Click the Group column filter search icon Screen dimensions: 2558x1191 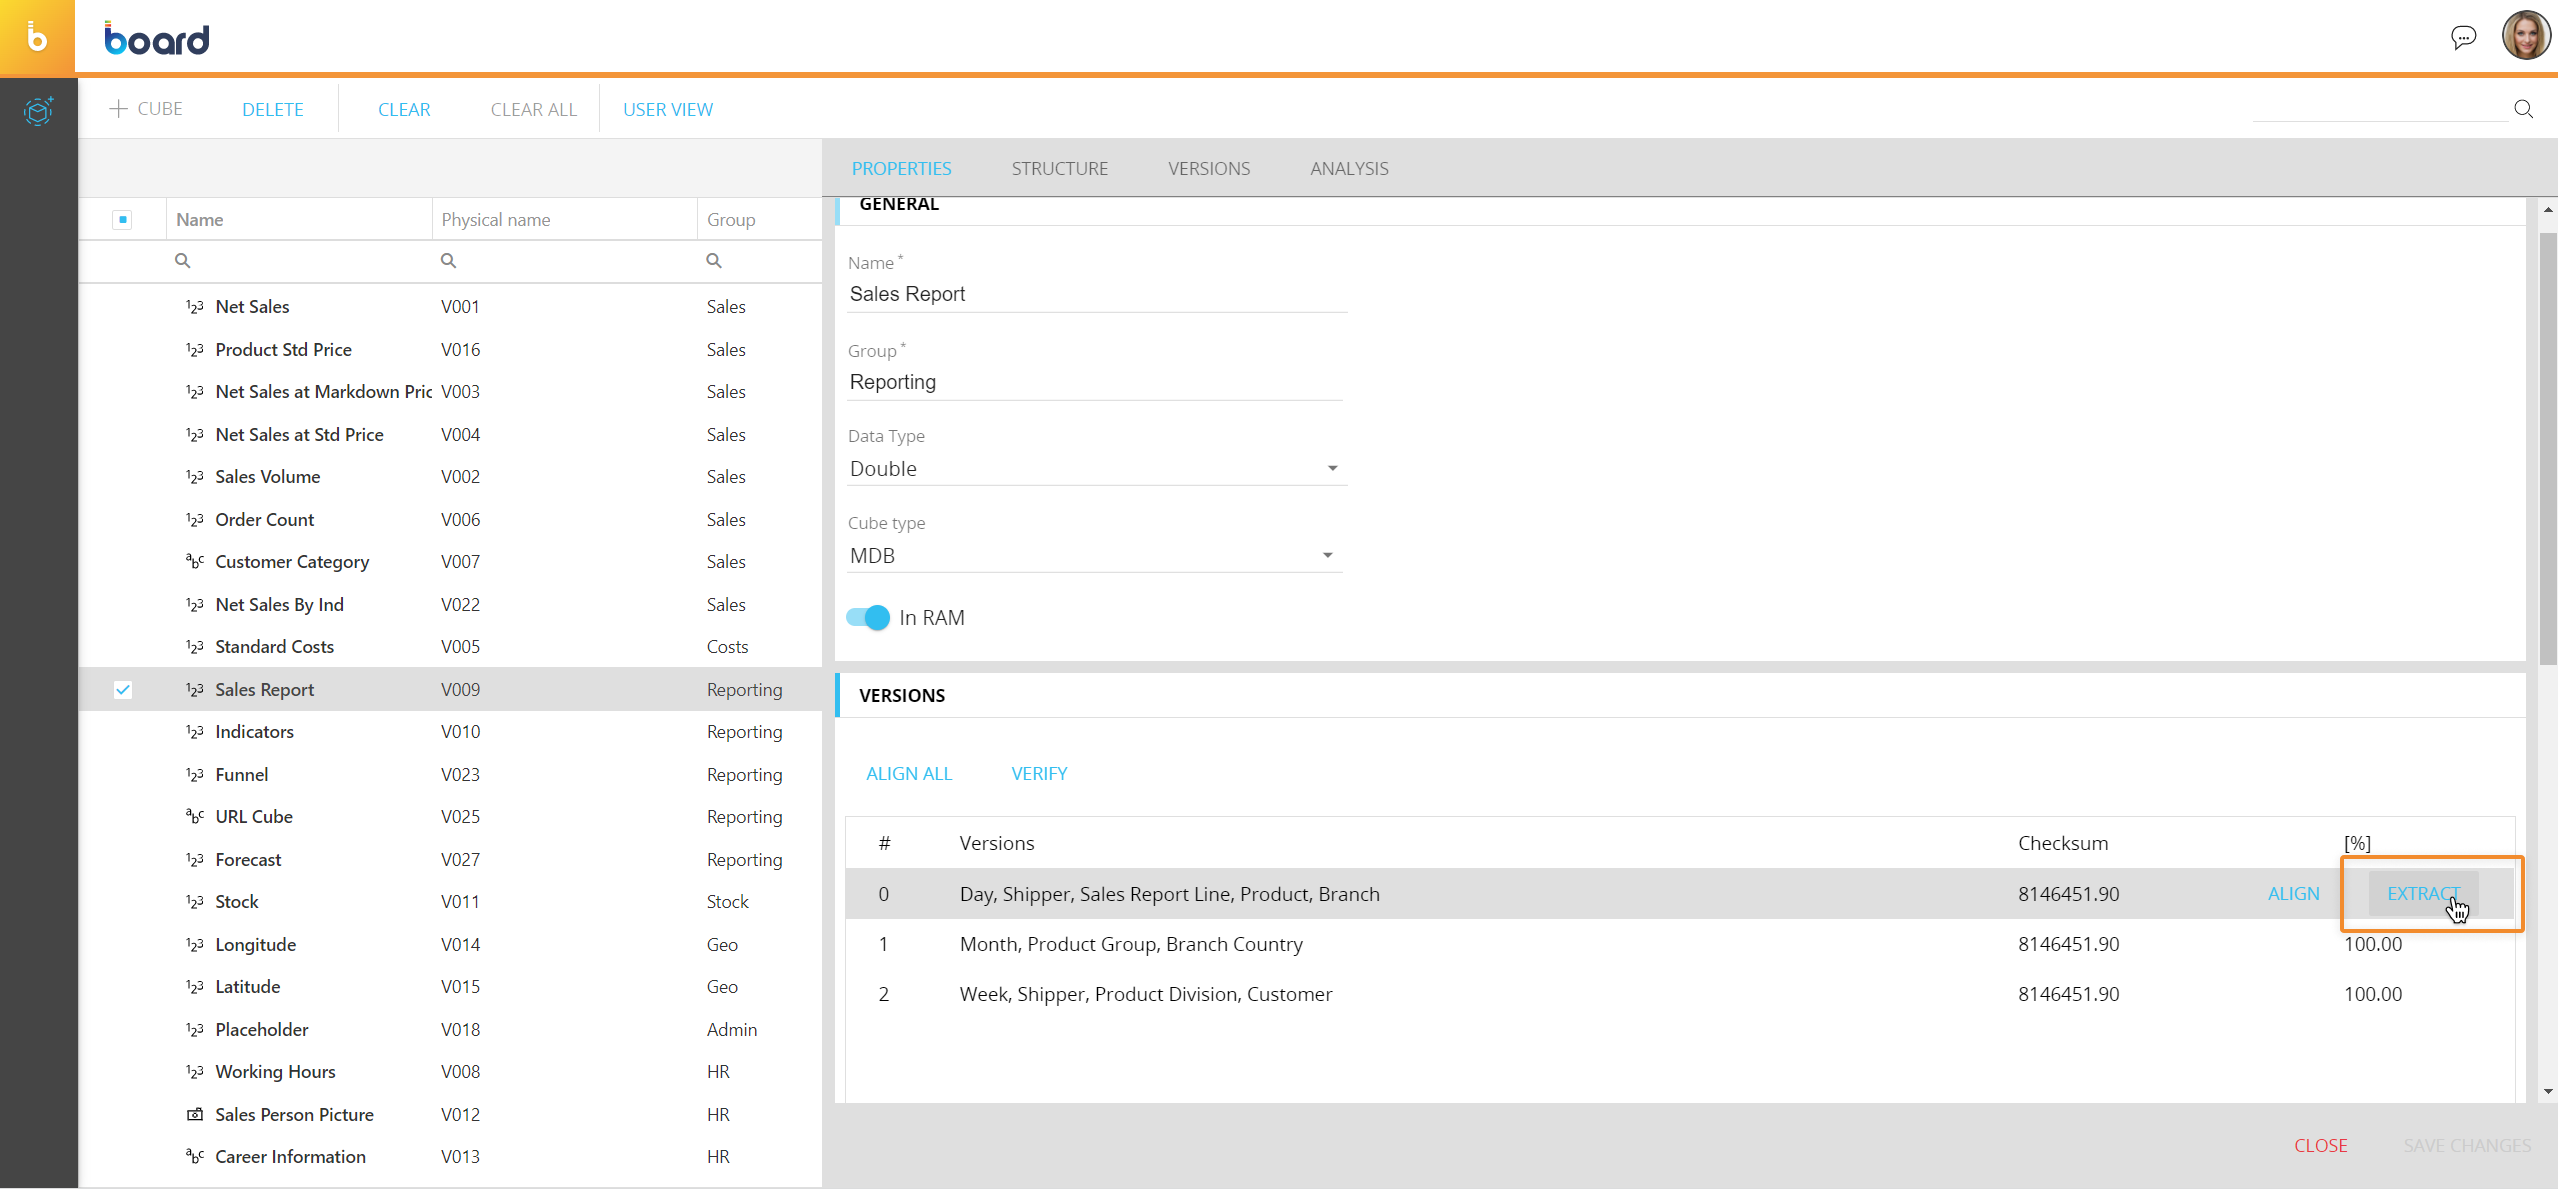pyautogui.click(x=713, y=261)
